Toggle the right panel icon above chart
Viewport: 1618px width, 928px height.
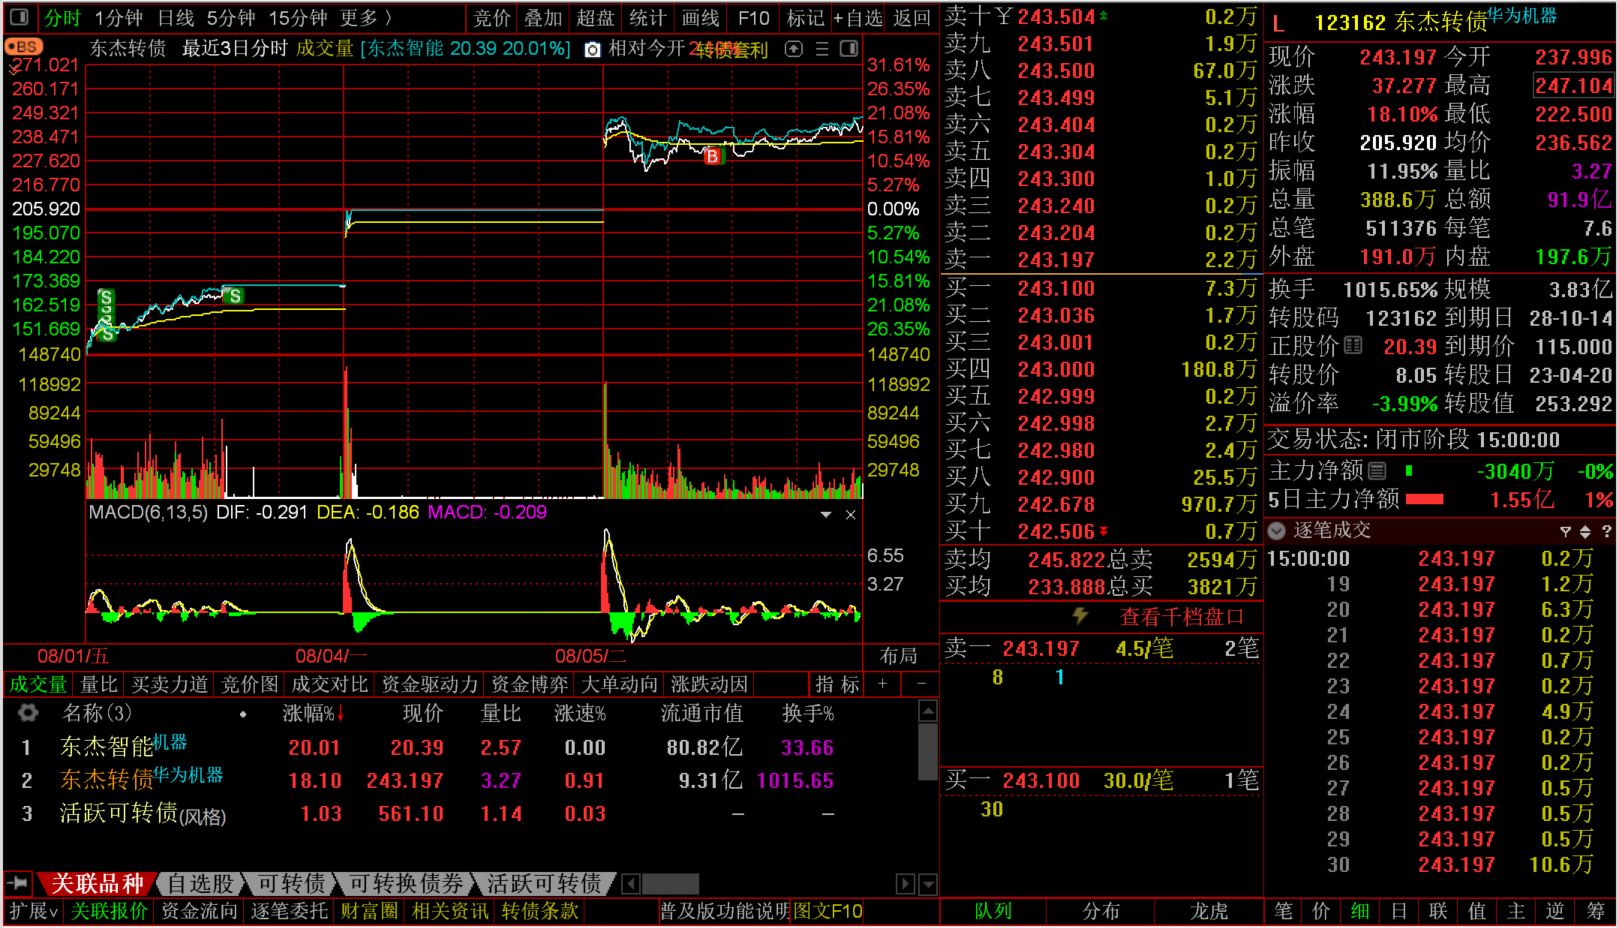point(849,49)
